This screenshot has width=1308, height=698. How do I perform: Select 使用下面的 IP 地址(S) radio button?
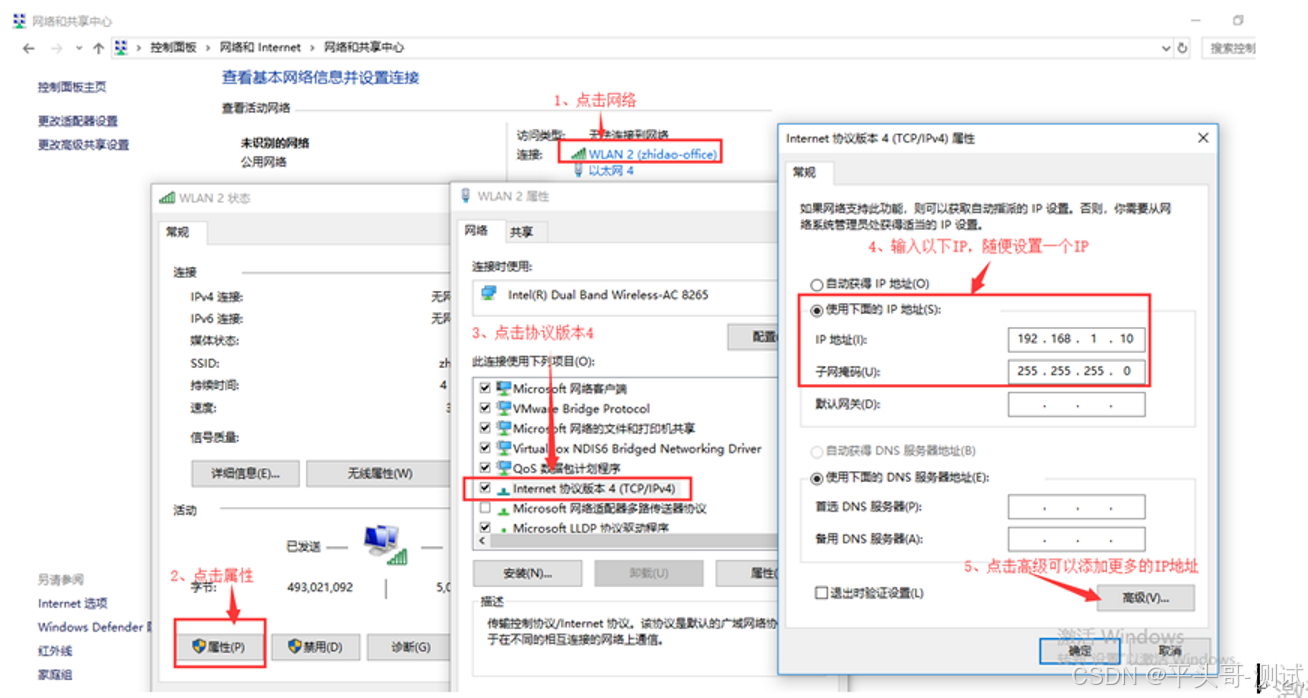817,311
